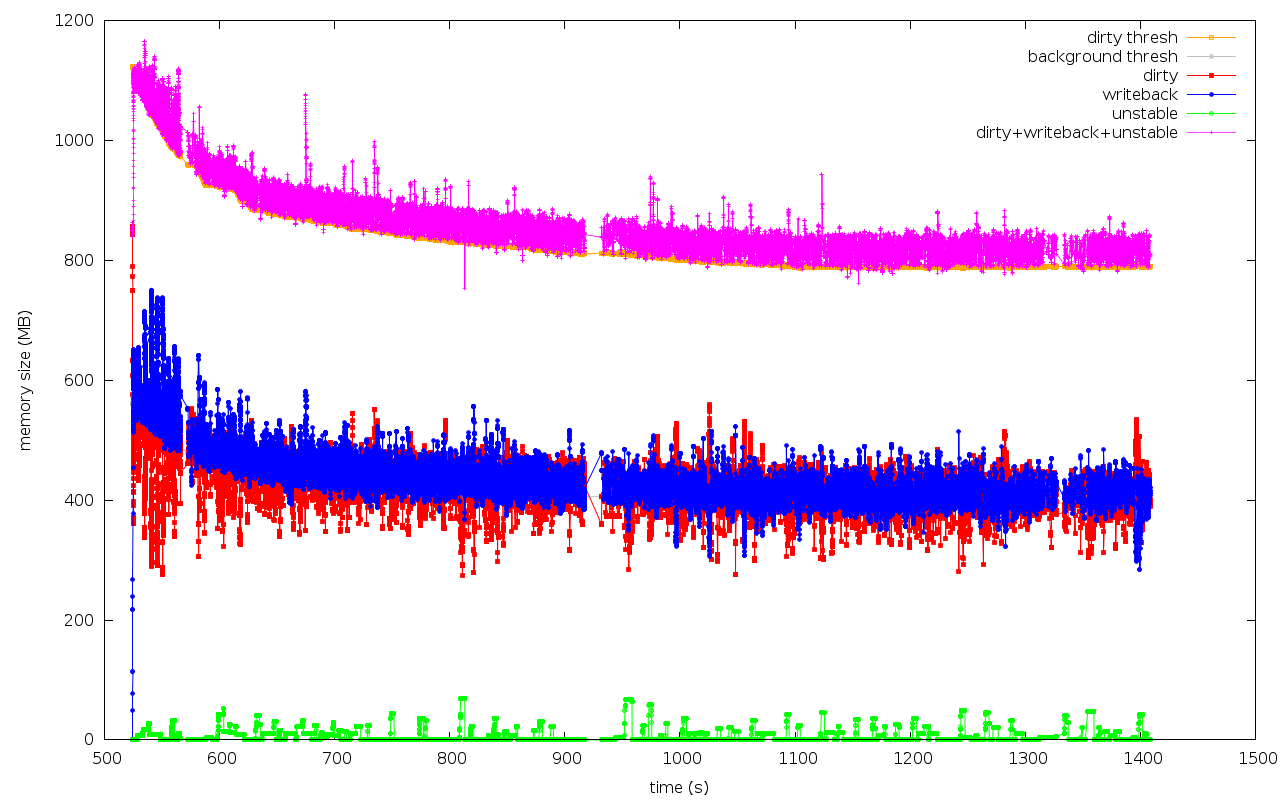Image resolution: width=1280 pixels, height=800 pixels.
Task: Click the 'unstable' legend label
Action: coord(1145,114)
